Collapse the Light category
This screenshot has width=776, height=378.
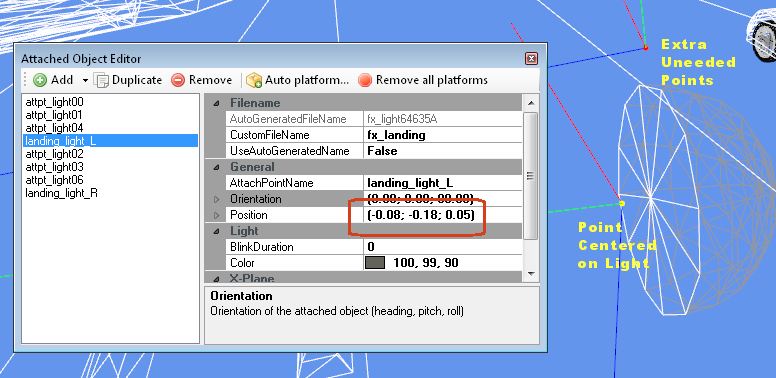pyautogui.click(x=216, y=231)
